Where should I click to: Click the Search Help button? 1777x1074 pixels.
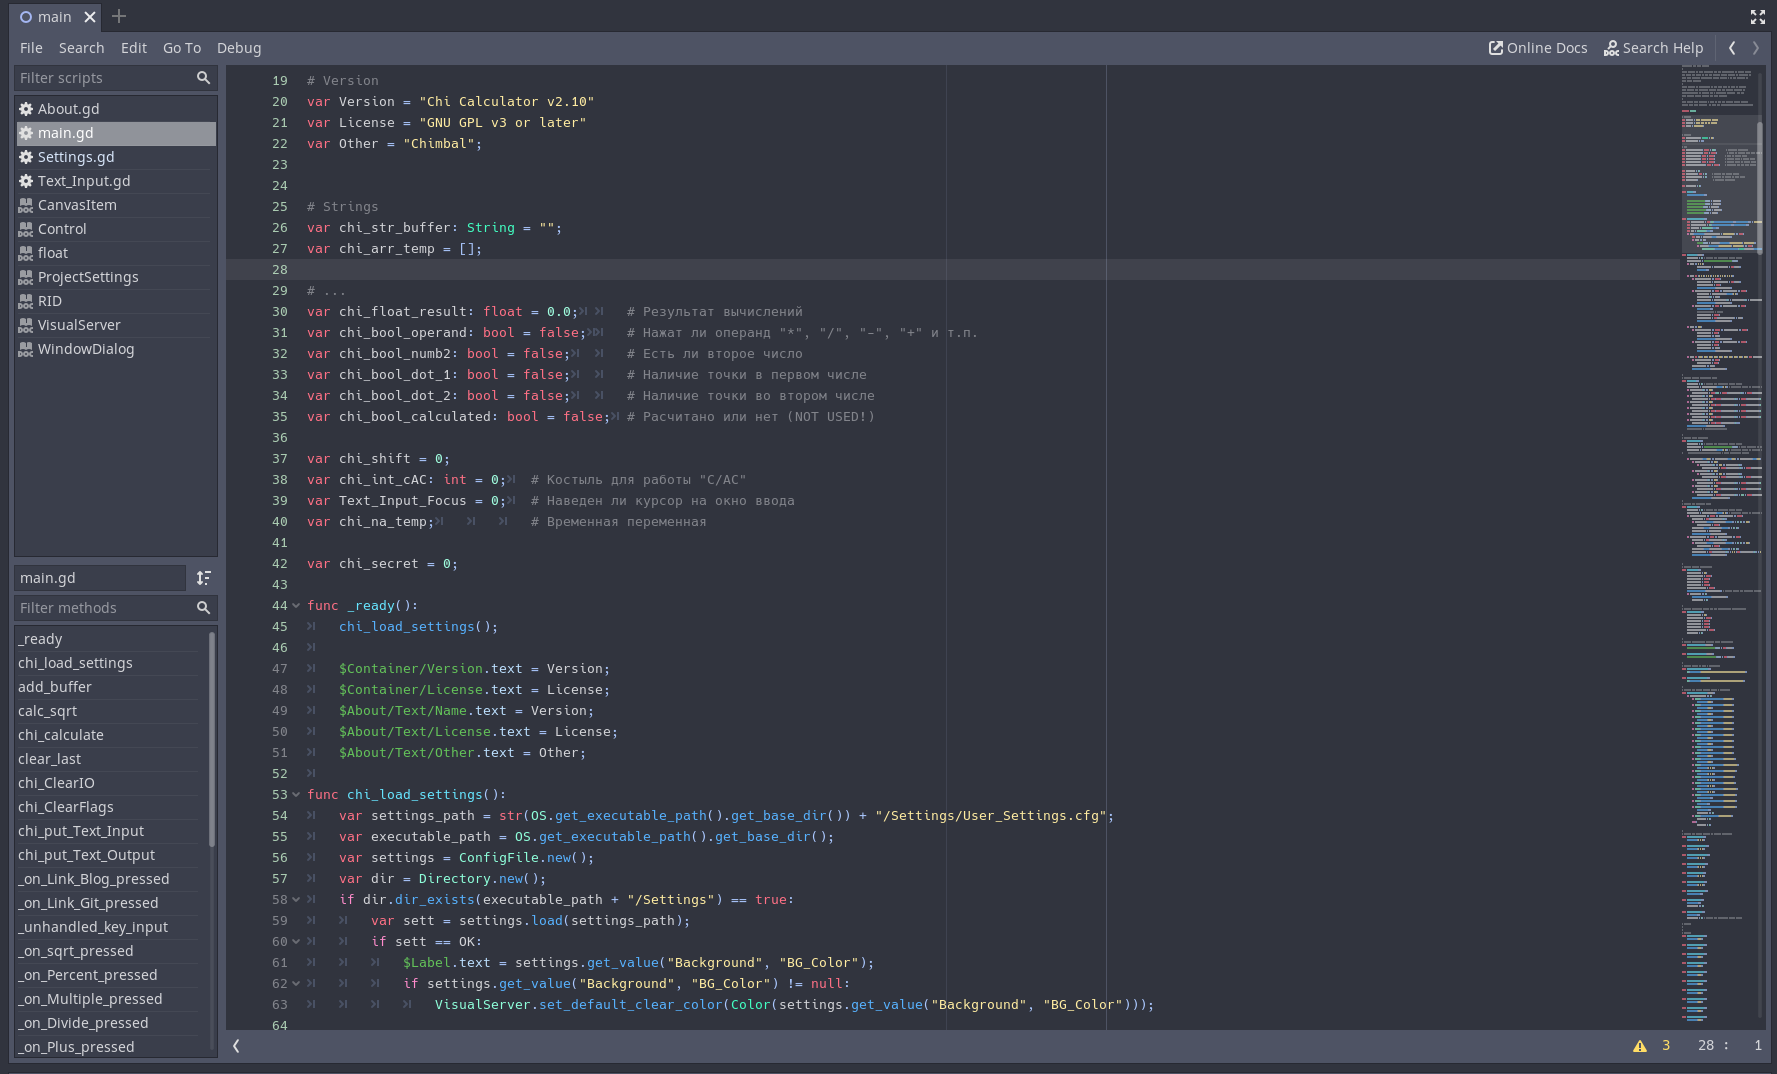[x=1653, y=48]
